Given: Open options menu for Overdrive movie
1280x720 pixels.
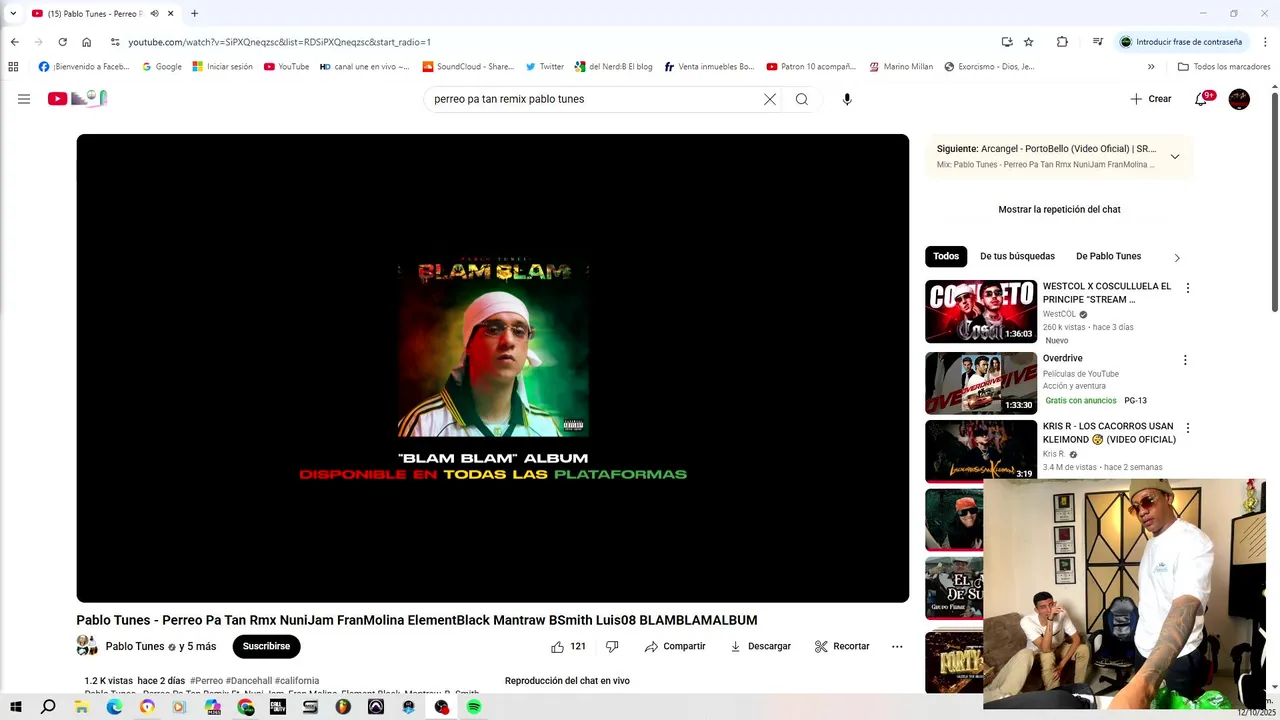Looking at the screenshot, I should click(1185, 360).
